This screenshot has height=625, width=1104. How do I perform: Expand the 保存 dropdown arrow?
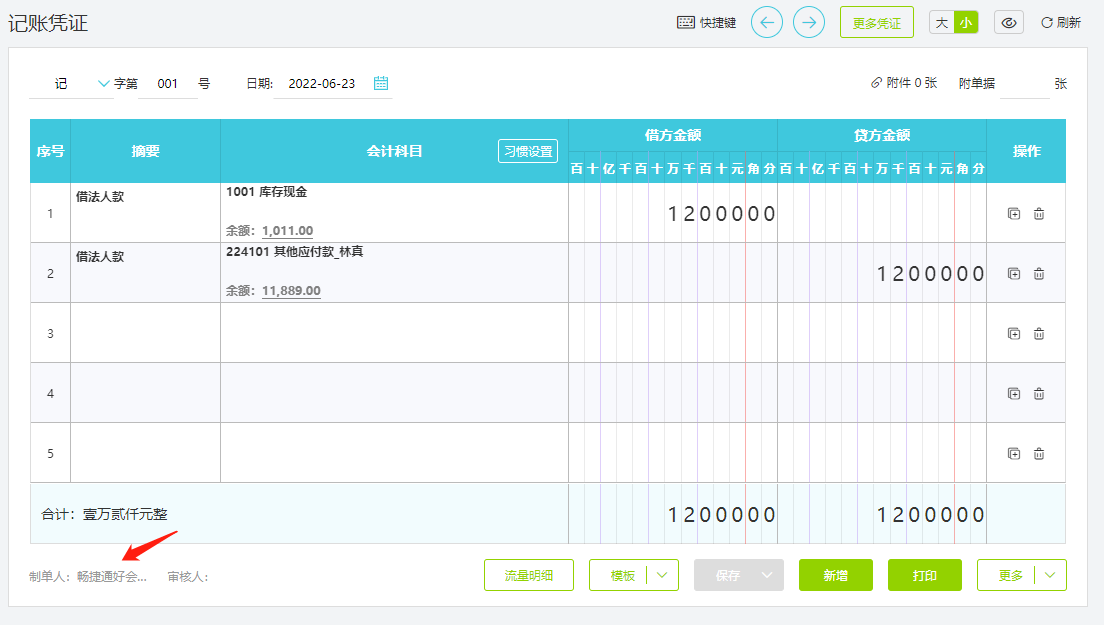(767, 575)
